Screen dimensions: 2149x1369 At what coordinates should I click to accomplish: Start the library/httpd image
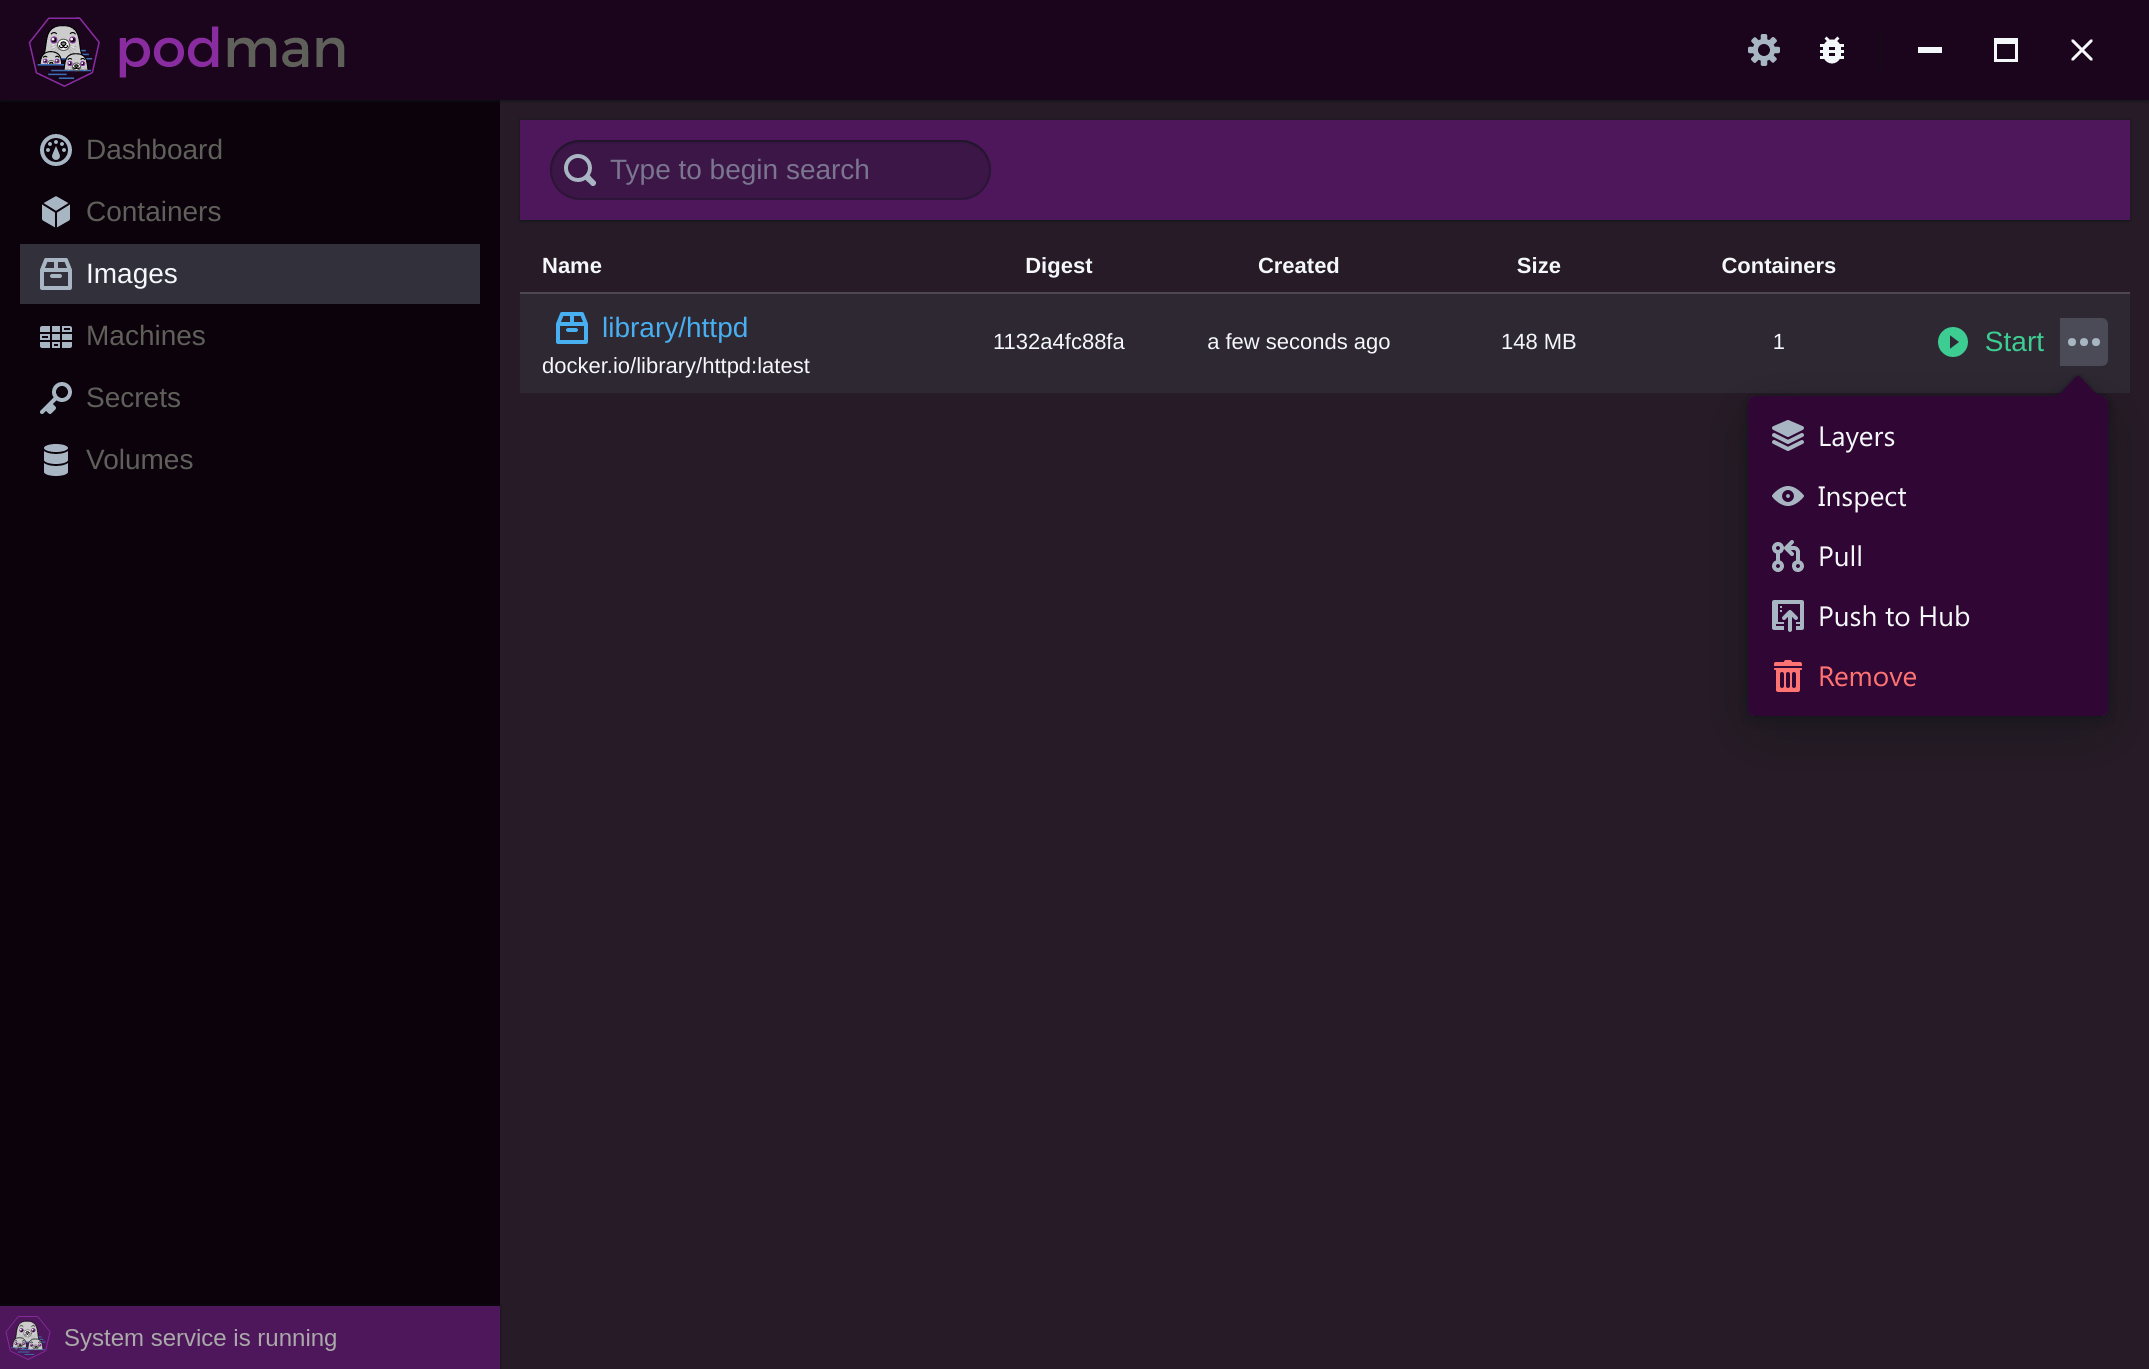[1991, 342]
